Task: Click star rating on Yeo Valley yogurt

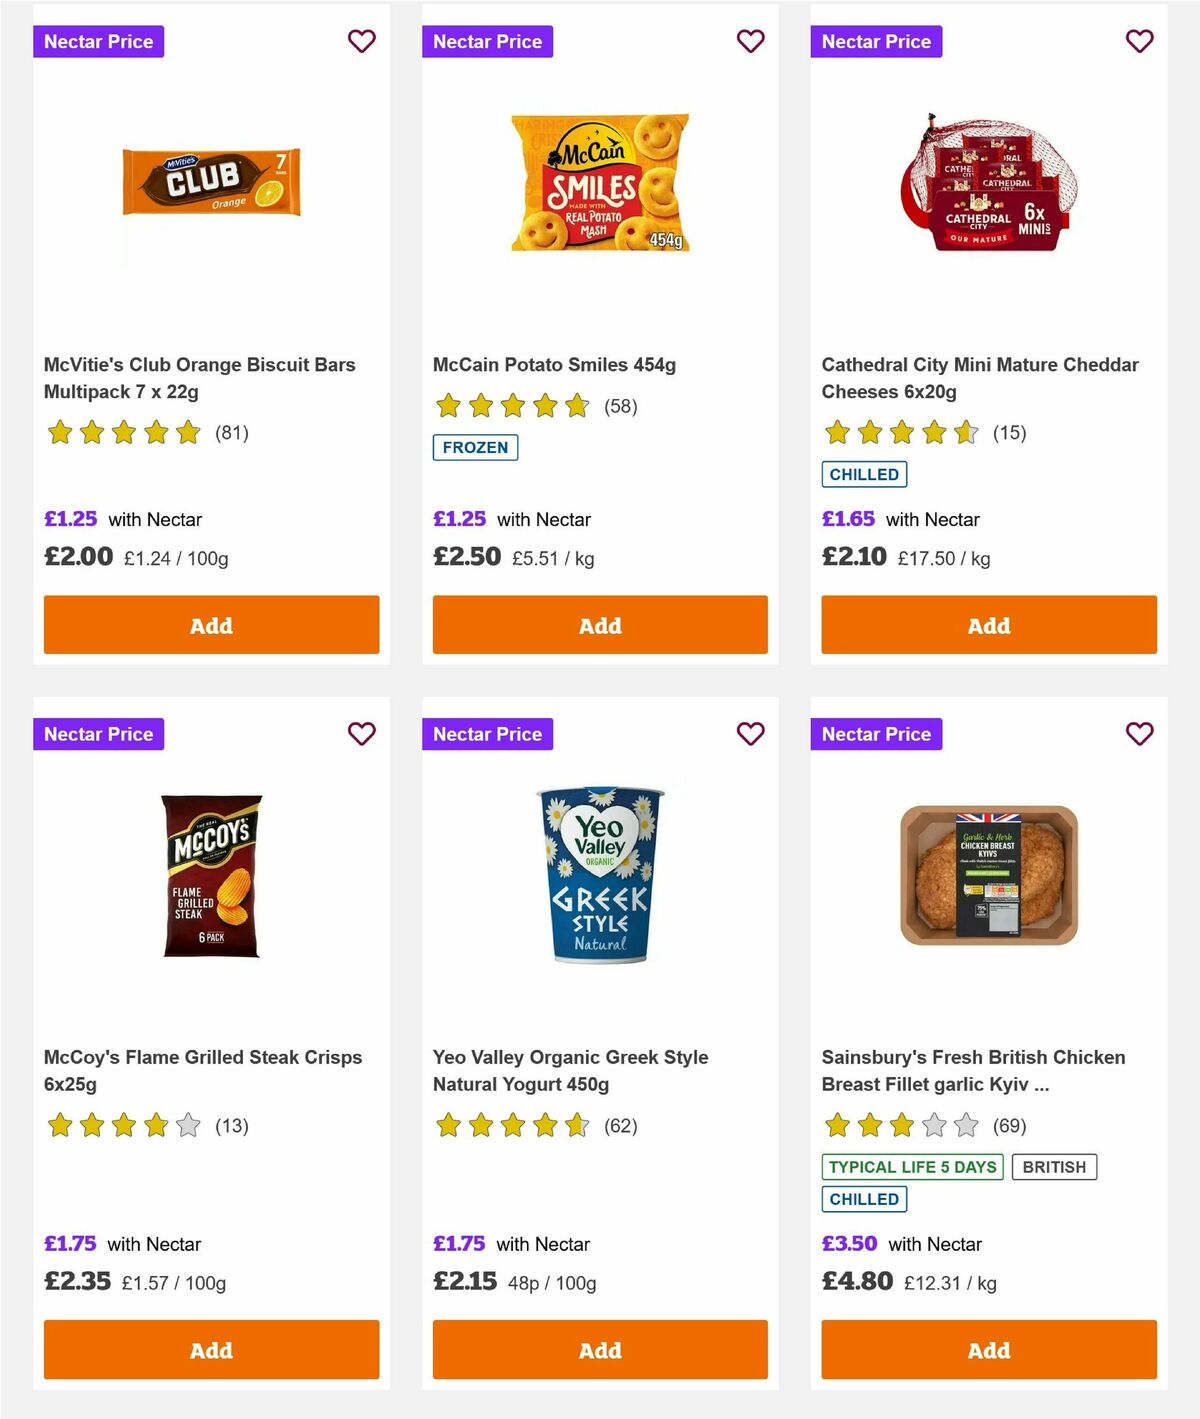Action: [513, 1125]
